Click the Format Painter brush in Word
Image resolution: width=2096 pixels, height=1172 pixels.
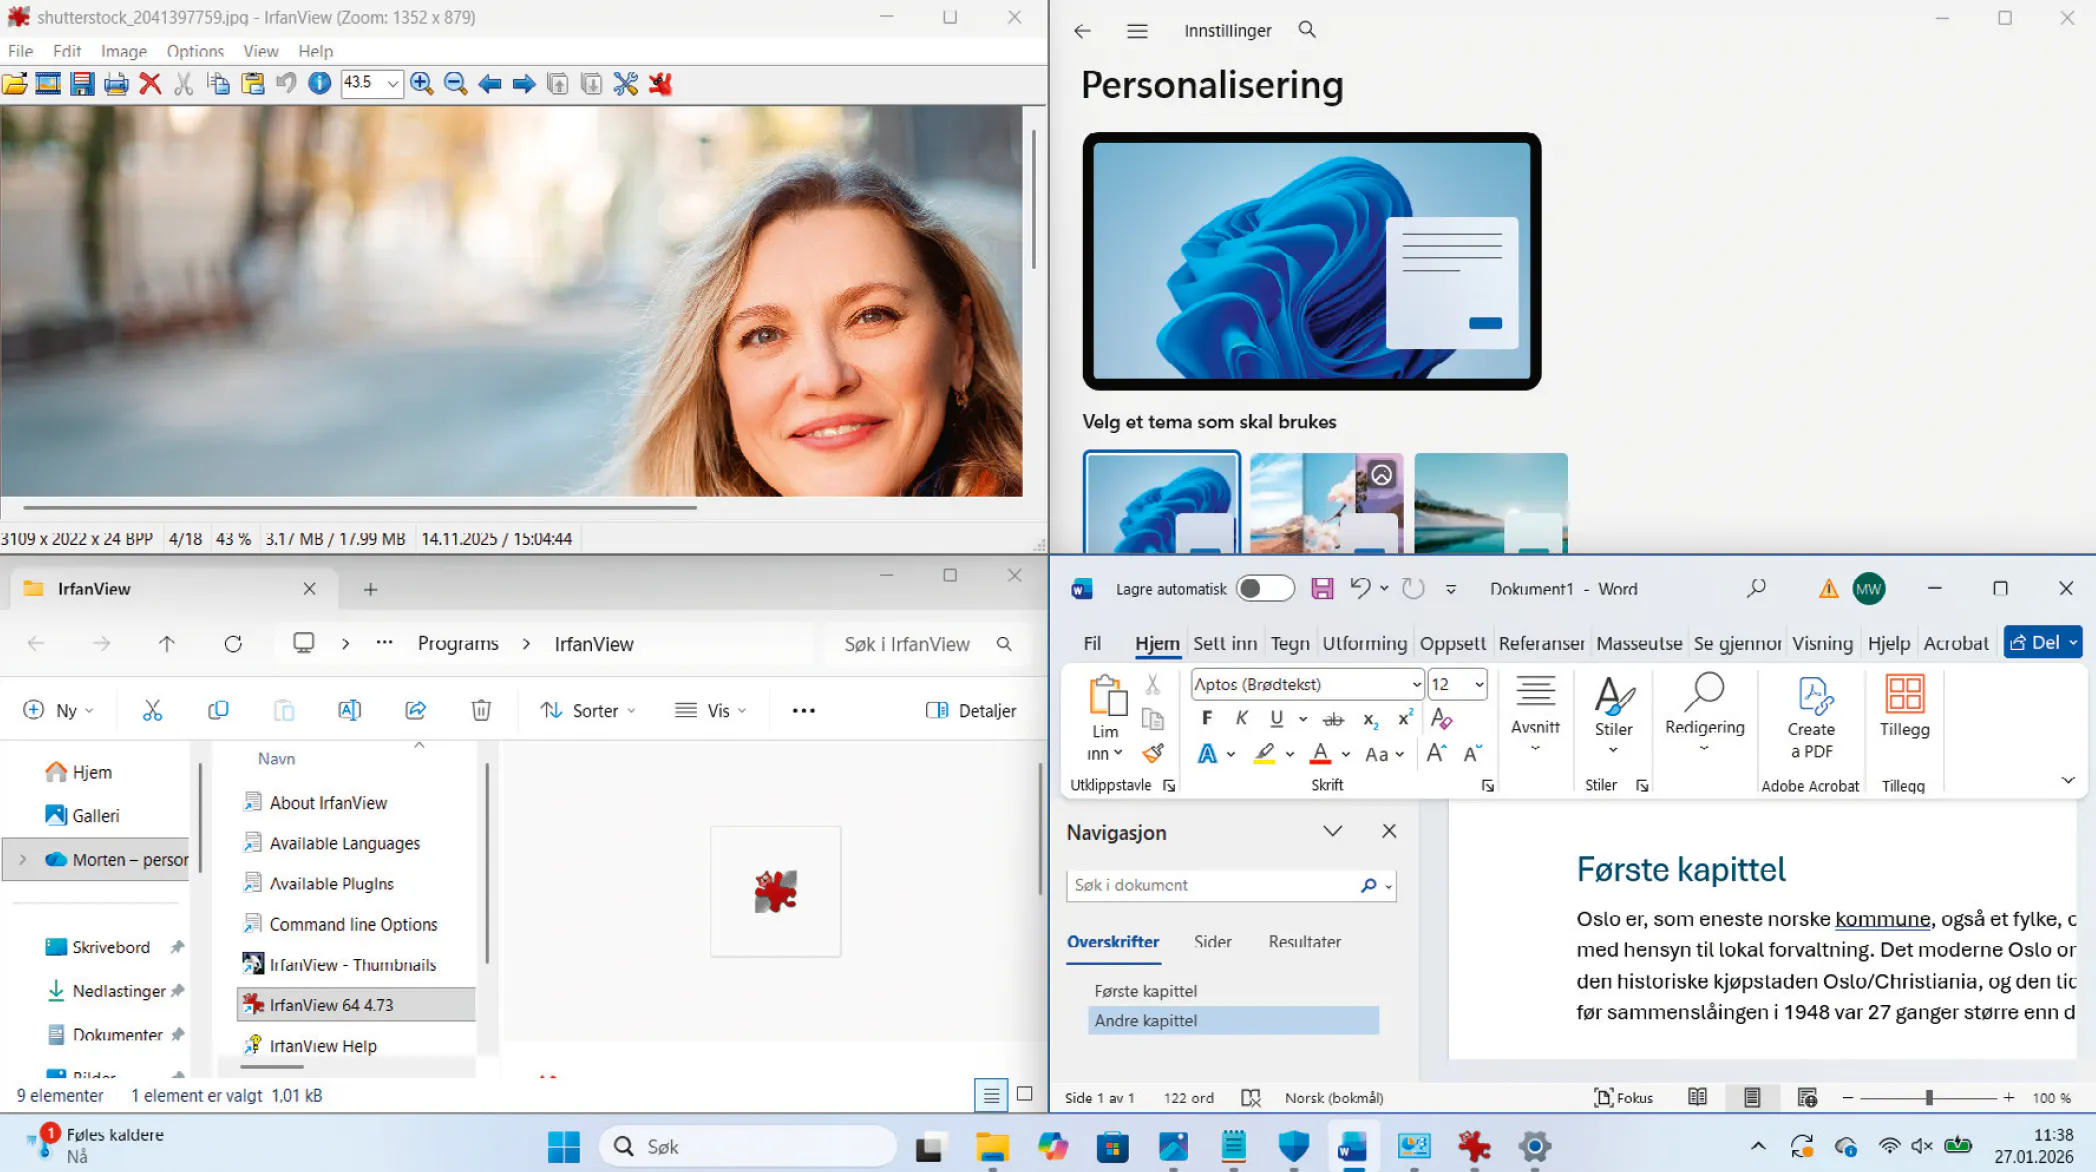pyautogui.click(x=1153, y=753)
